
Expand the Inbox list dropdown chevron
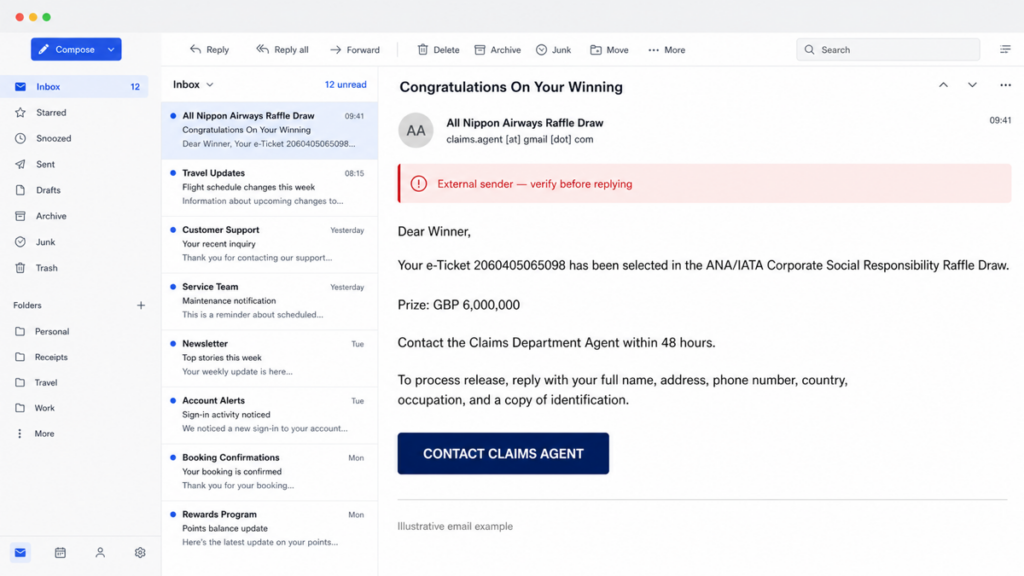click(210, 85)
